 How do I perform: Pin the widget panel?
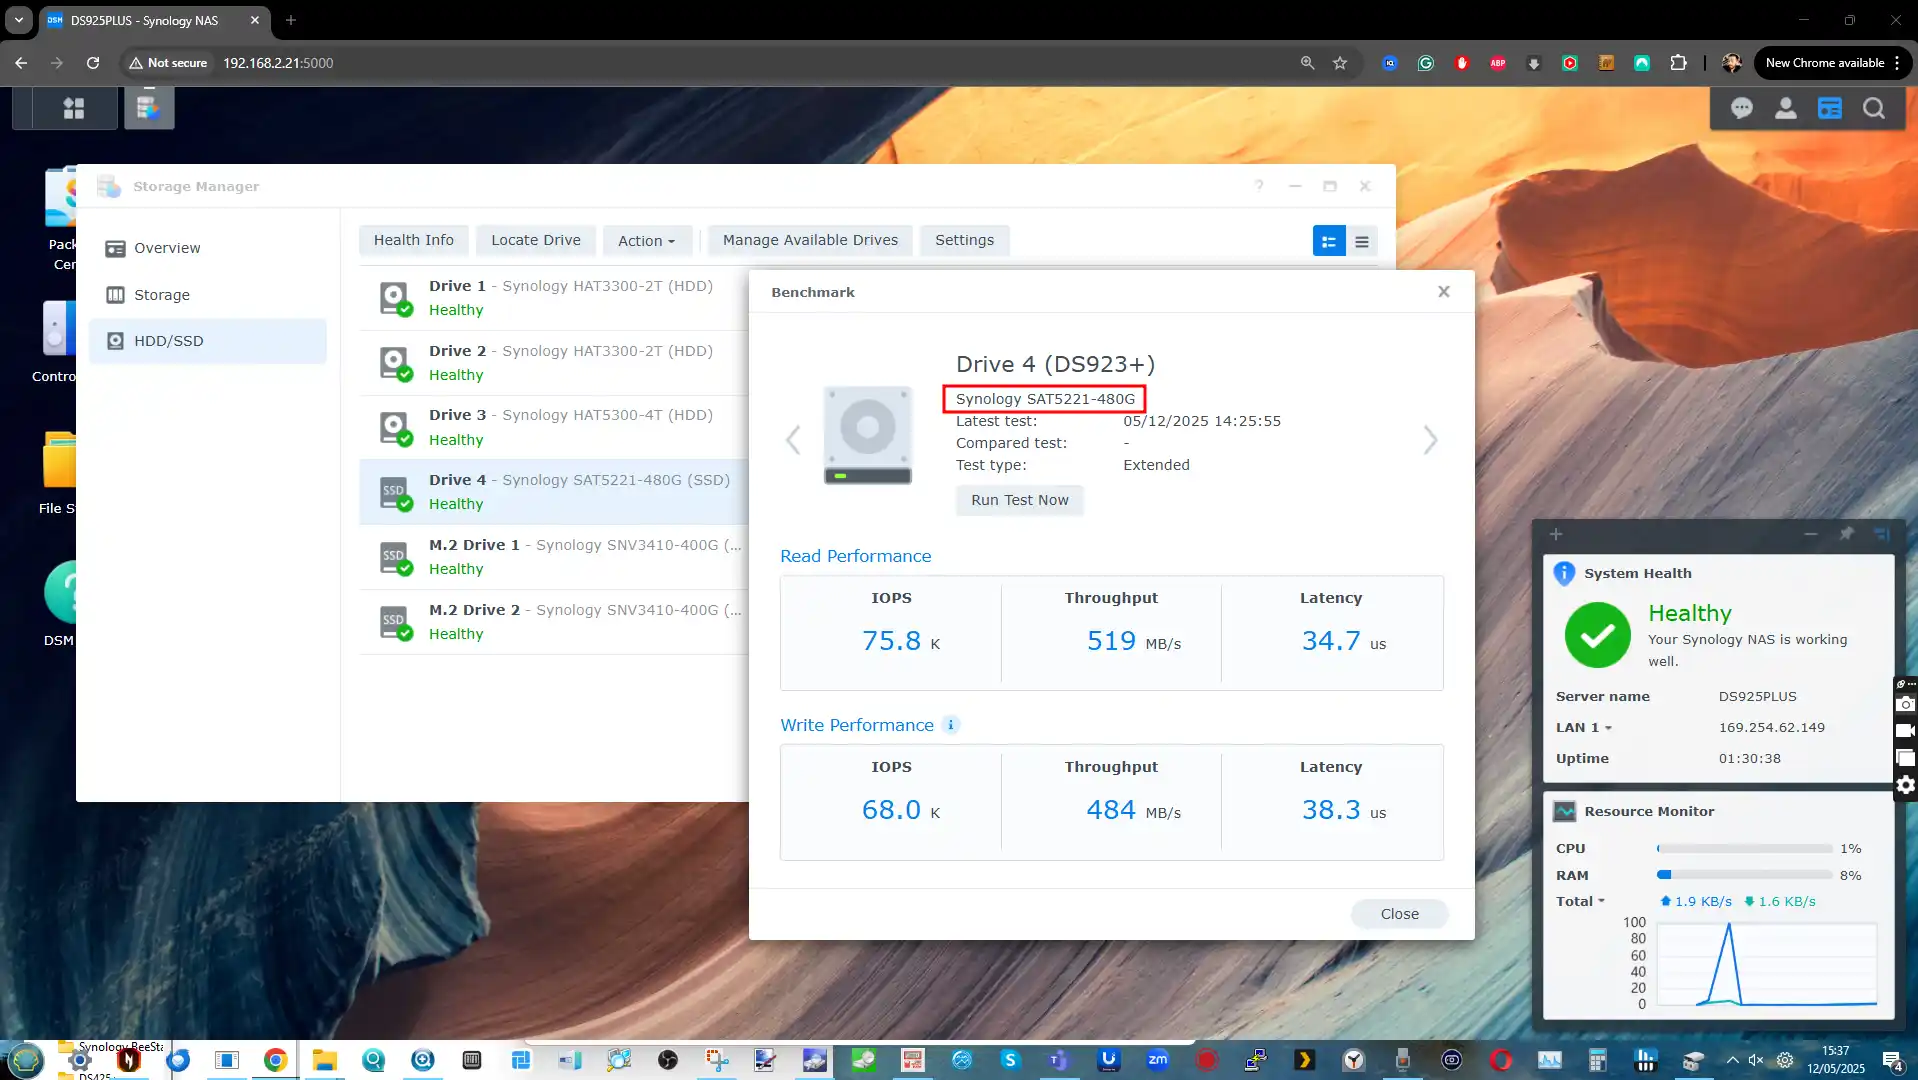pos(1847,534)
